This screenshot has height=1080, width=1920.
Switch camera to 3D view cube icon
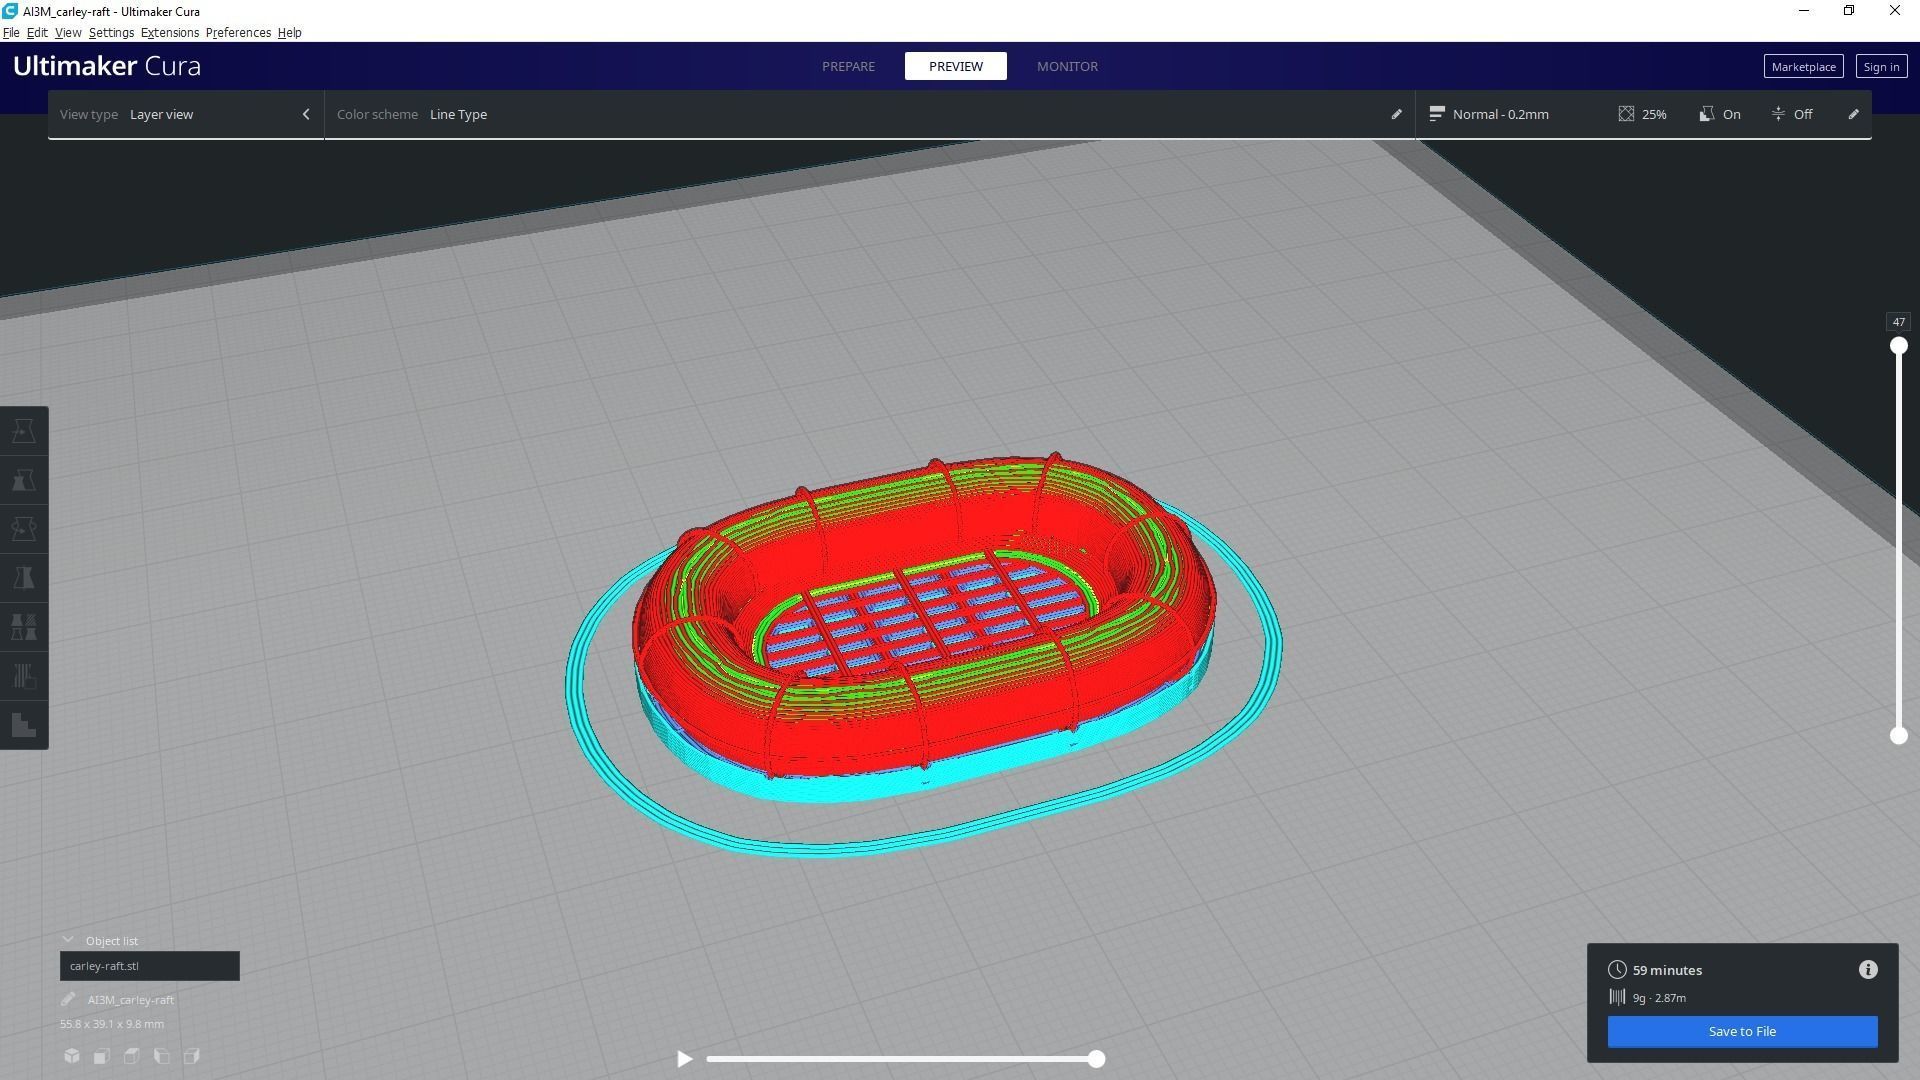(72, 1056)
